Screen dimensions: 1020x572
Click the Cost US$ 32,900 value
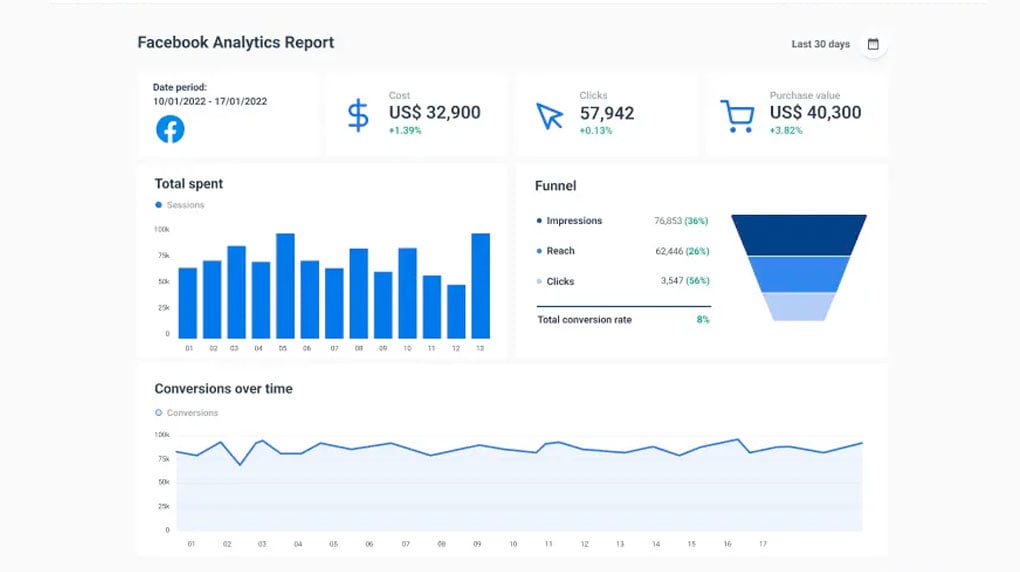(434, 113)
